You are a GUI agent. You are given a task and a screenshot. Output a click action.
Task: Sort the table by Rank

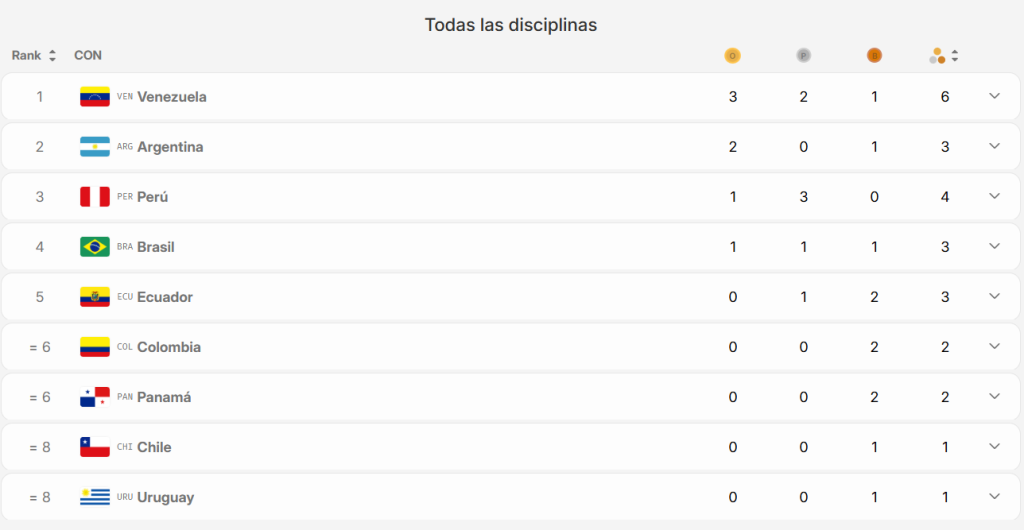tap(34, 56)
